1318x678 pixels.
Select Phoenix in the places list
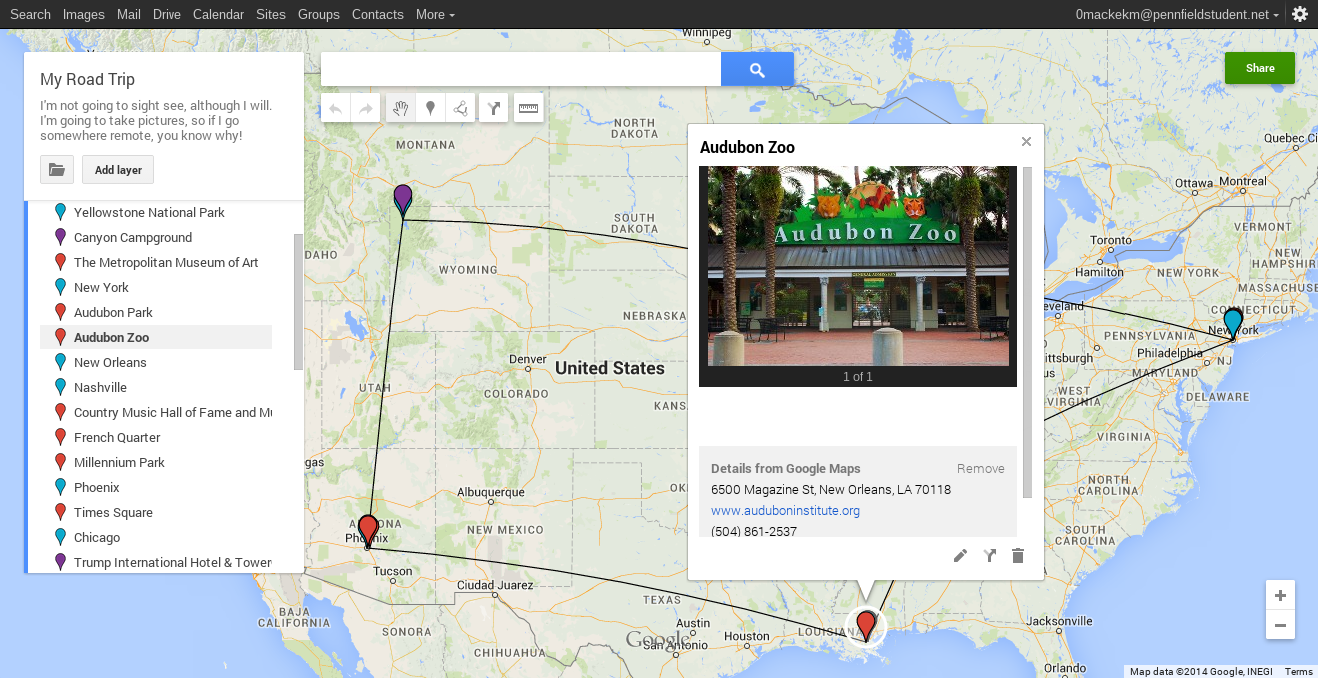point(97,487)
